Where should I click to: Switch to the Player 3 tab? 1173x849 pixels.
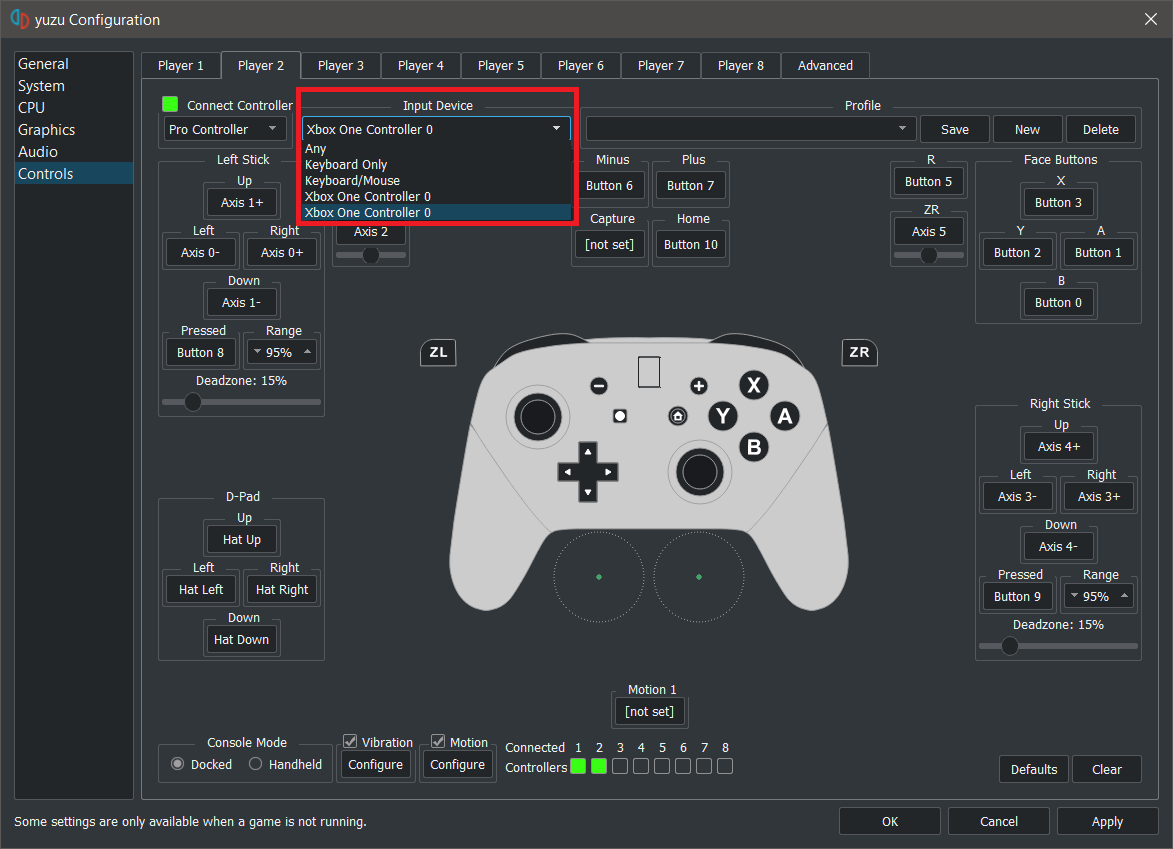coord(340,66)
